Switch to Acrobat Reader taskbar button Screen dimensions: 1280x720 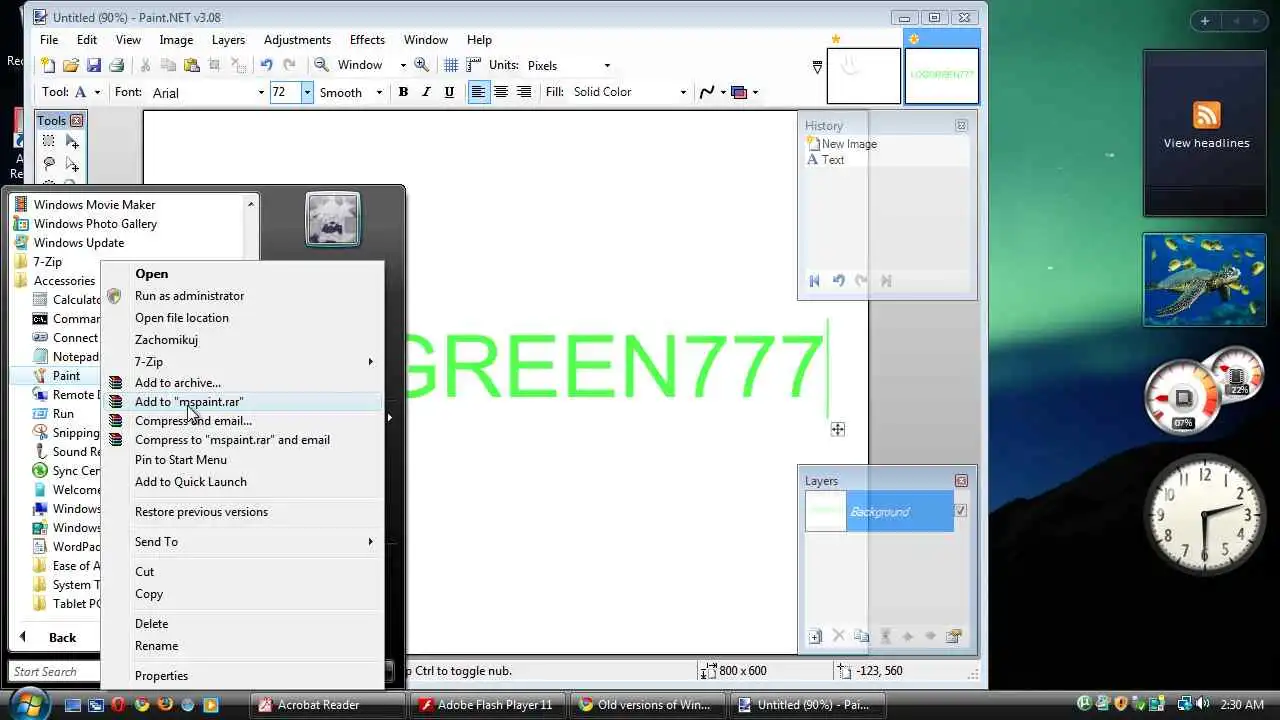[x=327, y=705]
